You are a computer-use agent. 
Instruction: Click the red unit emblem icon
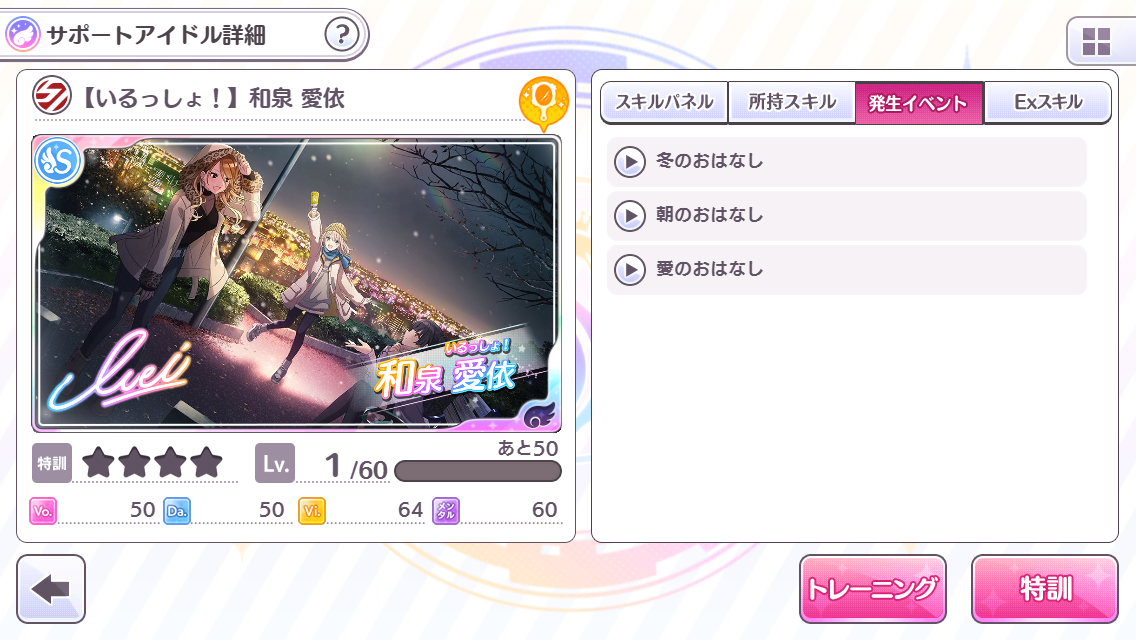pos(51,96)
